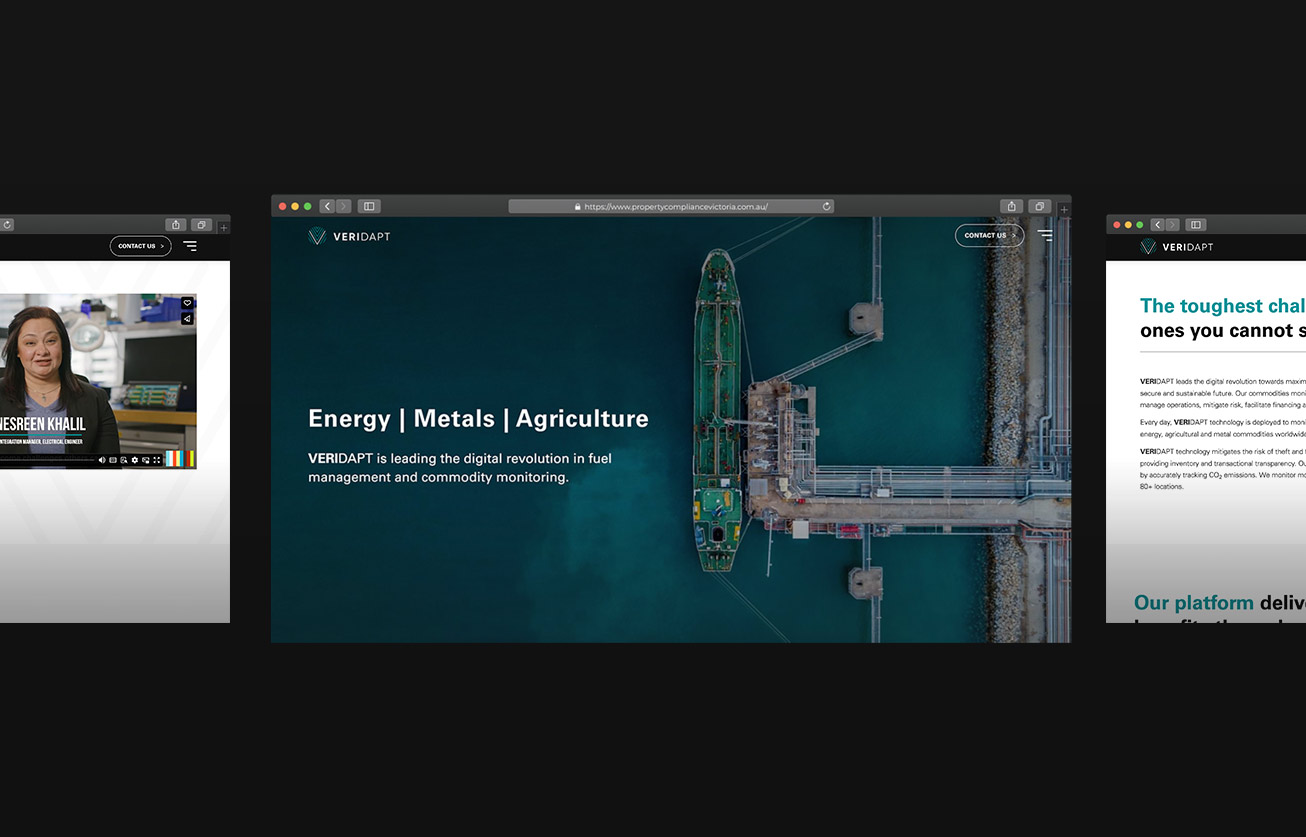Toggle the sidebar in the center browser
This screenshot has width=1306, height=837.
click(x=369, y=206)
